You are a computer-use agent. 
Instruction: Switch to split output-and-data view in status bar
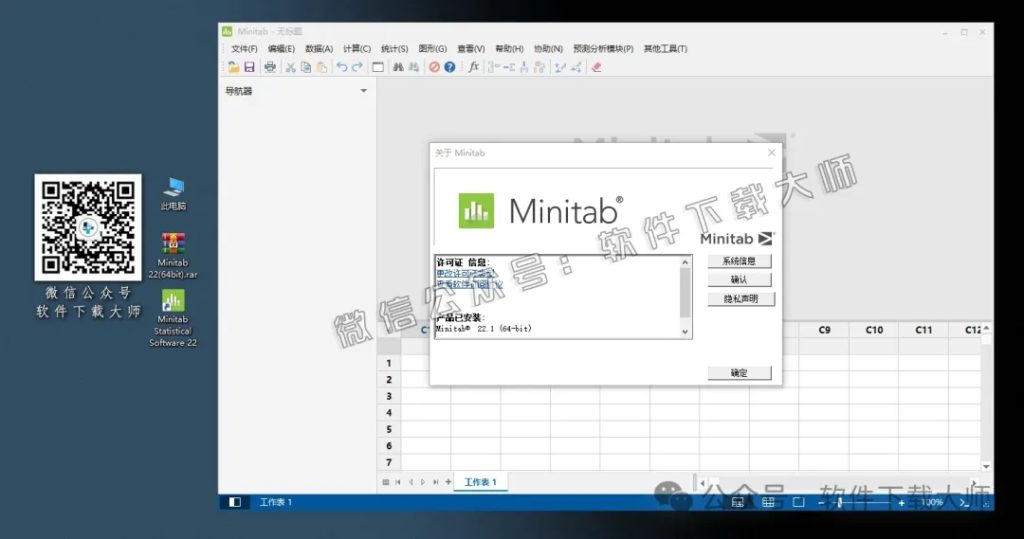click(x=737, y=502)
